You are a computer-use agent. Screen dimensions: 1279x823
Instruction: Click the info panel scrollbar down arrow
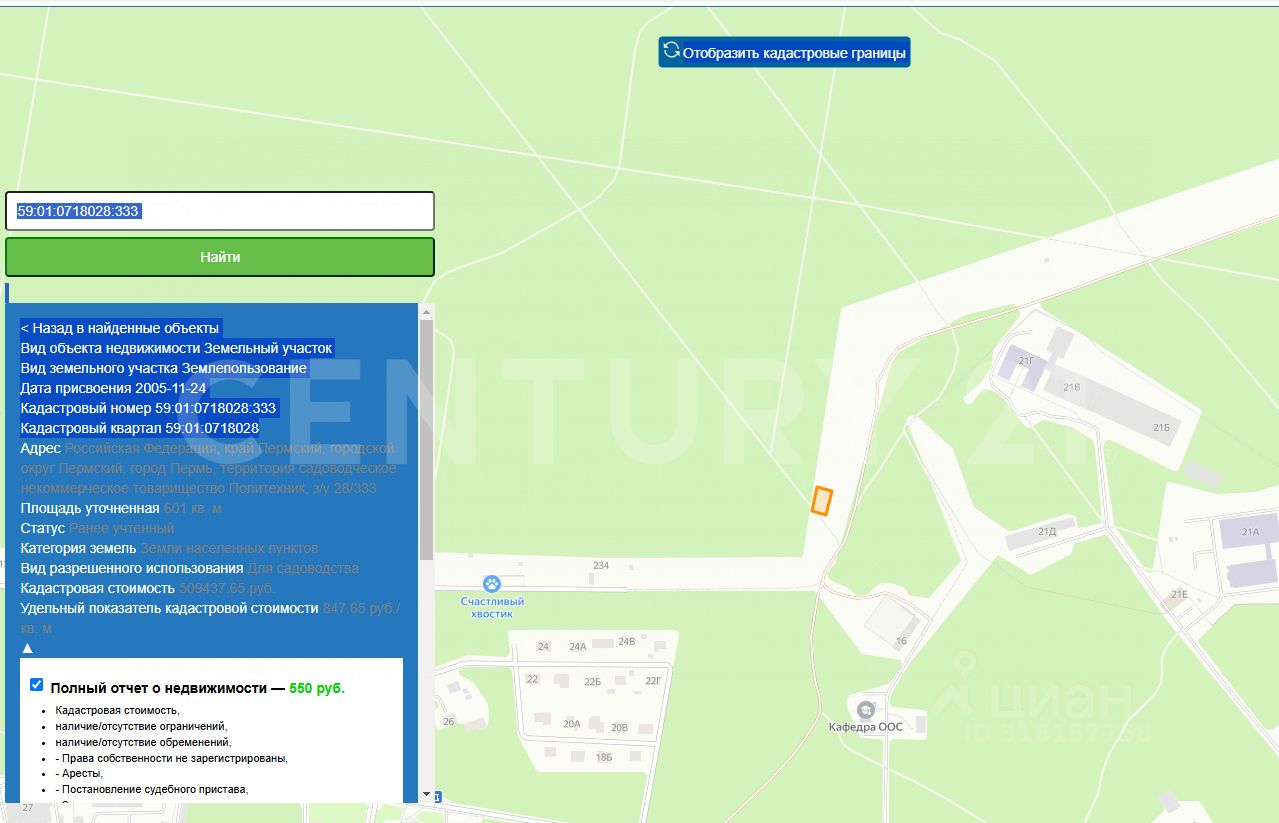coord(427,794)
